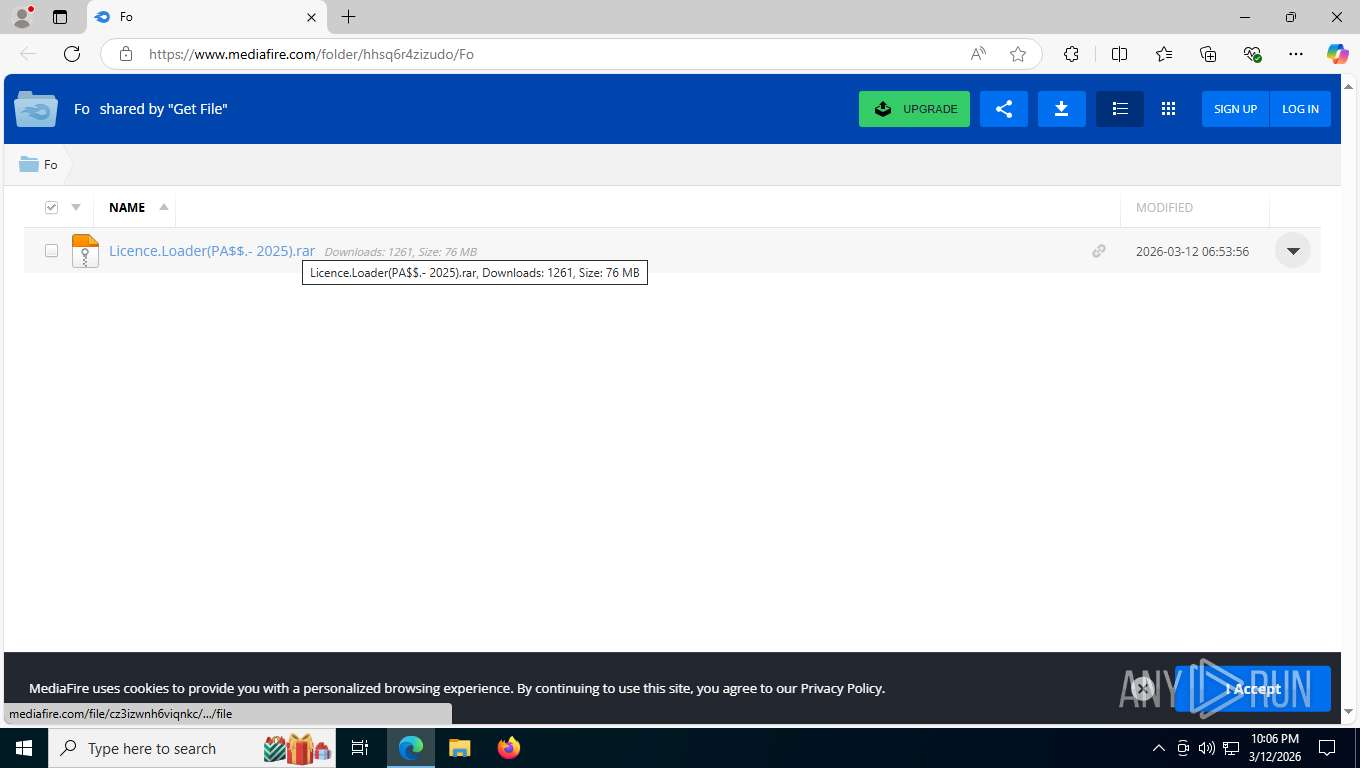The width and height of the screenshot is (1360, 768).
Task: Click the green UPGRADE button
Action: pyautogui.click(x=914, y=109)
